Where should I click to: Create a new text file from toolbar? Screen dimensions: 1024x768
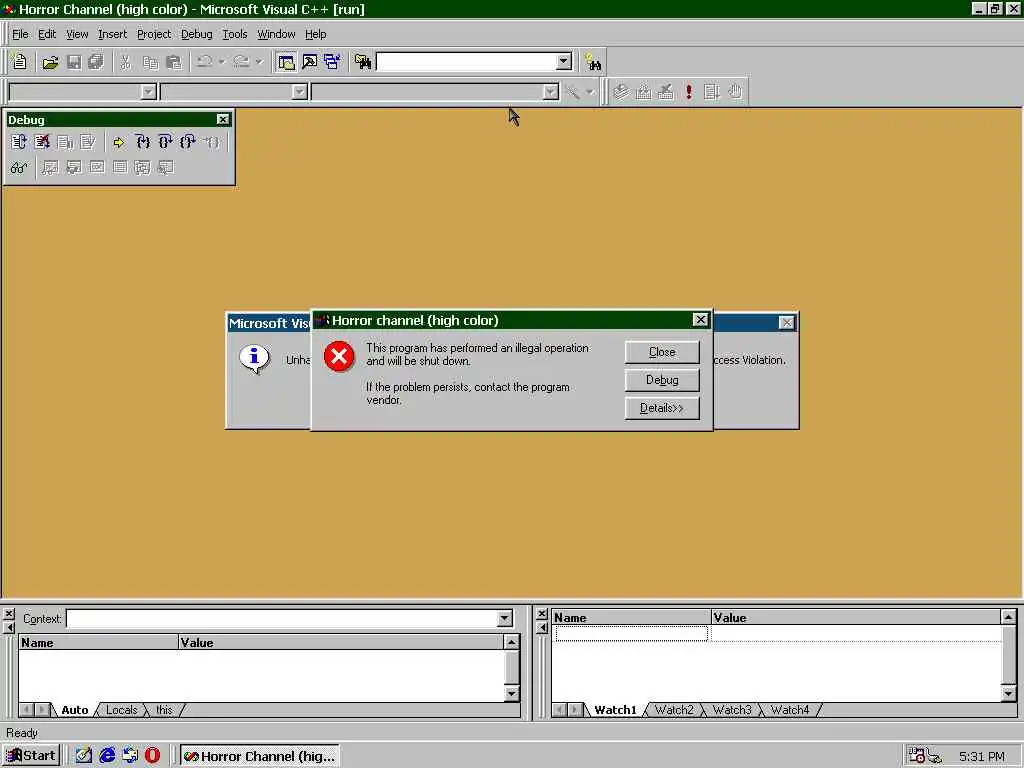pyautogui.click(x=20, y=62)
